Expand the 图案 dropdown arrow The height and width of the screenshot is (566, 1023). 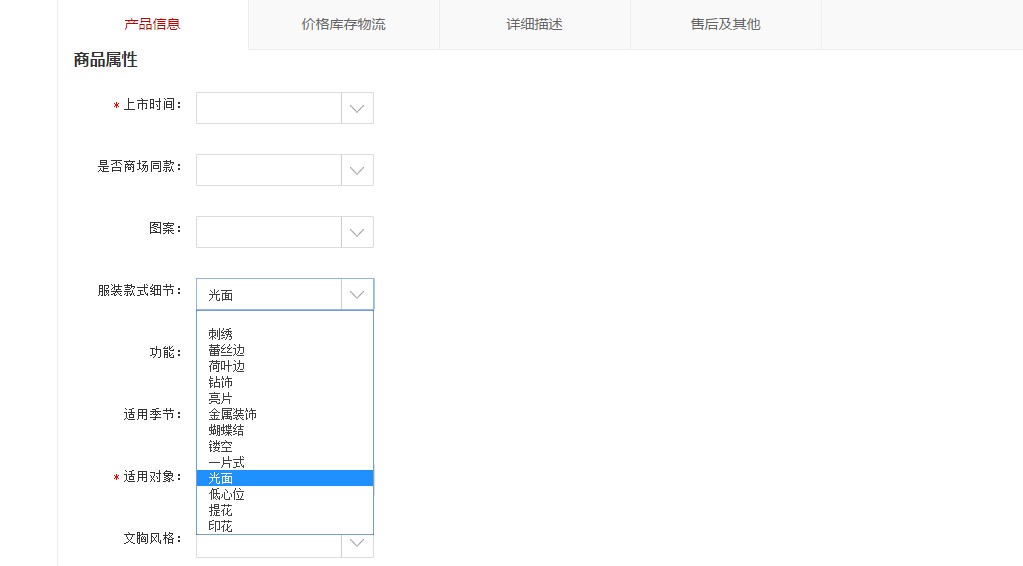pos(357,232)
